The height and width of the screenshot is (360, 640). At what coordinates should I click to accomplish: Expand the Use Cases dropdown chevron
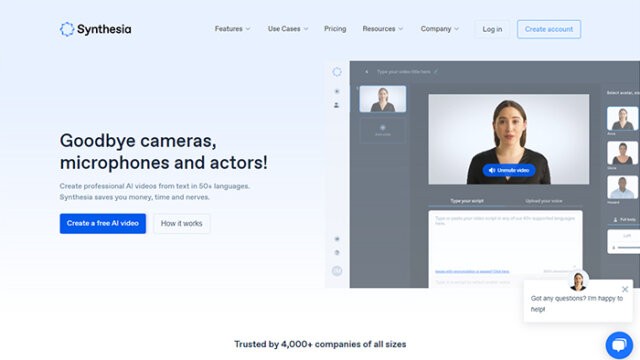click(306, 29)
